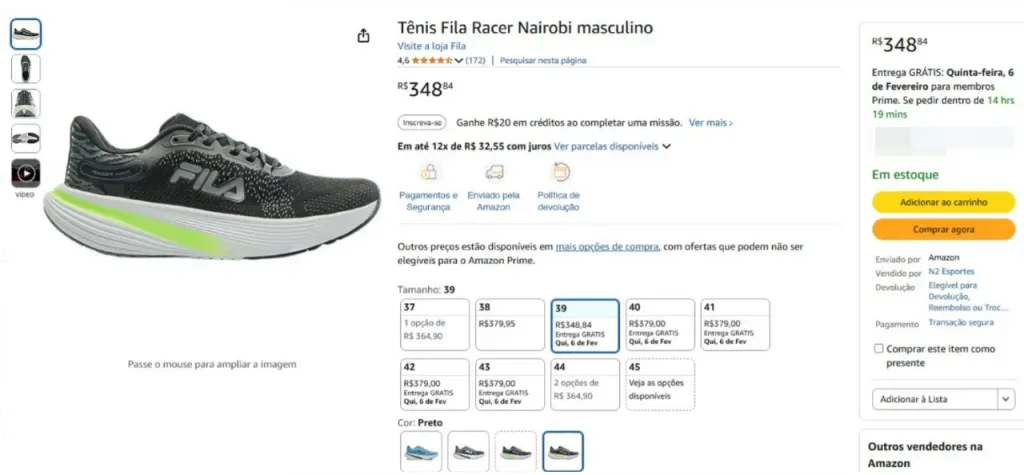Viewport: 1024px width, 475px height.
Task: Open the Adicionar à Lista dropdown arrow
Action: (x=1006, y=399)
